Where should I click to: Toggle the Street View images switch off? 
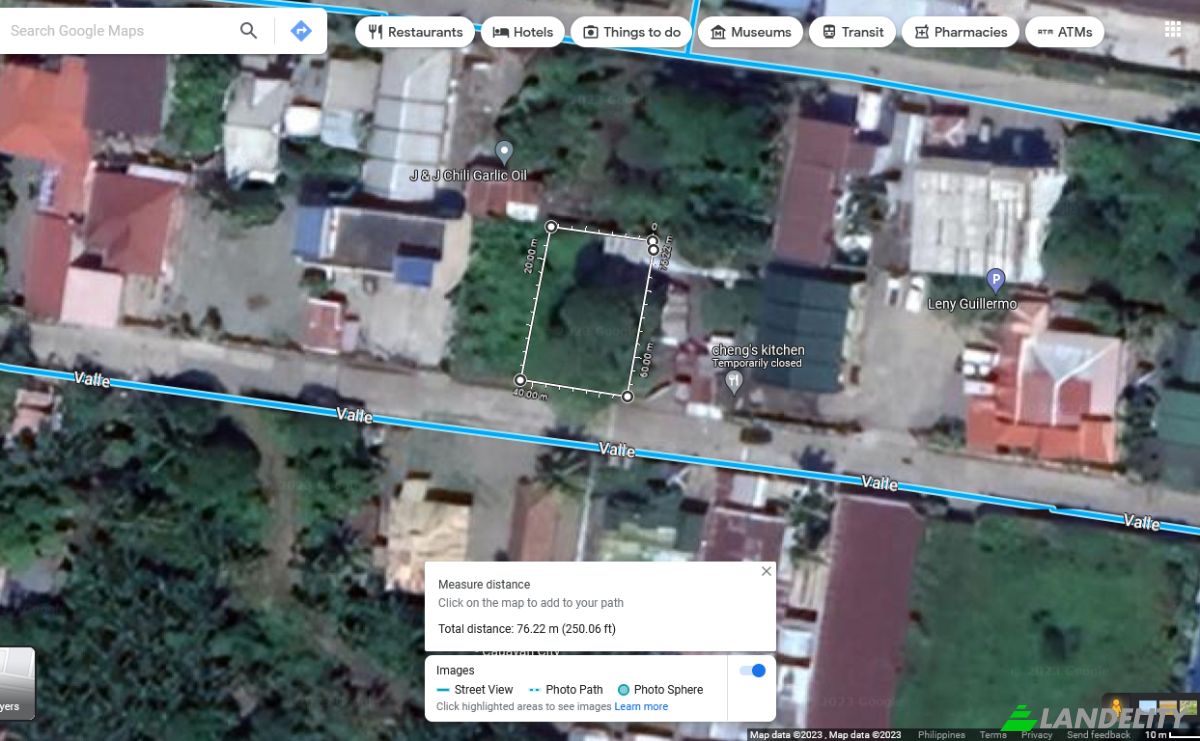pyautogui.click(x=752, y=670)
